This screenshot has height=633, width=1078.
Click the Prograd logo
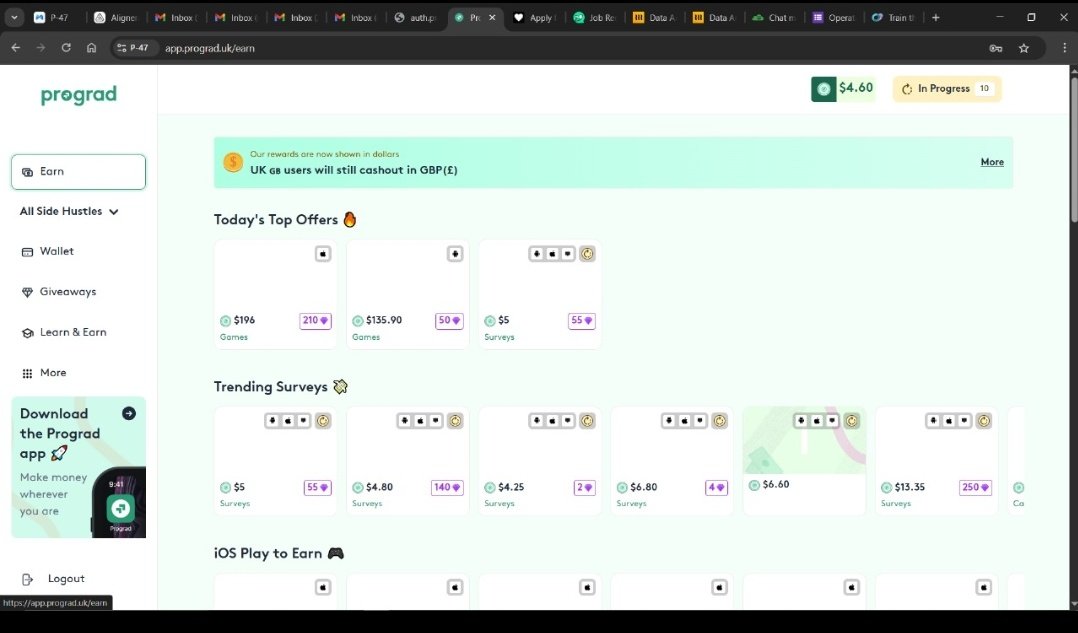pyautogui.click(x=78, y=95)
